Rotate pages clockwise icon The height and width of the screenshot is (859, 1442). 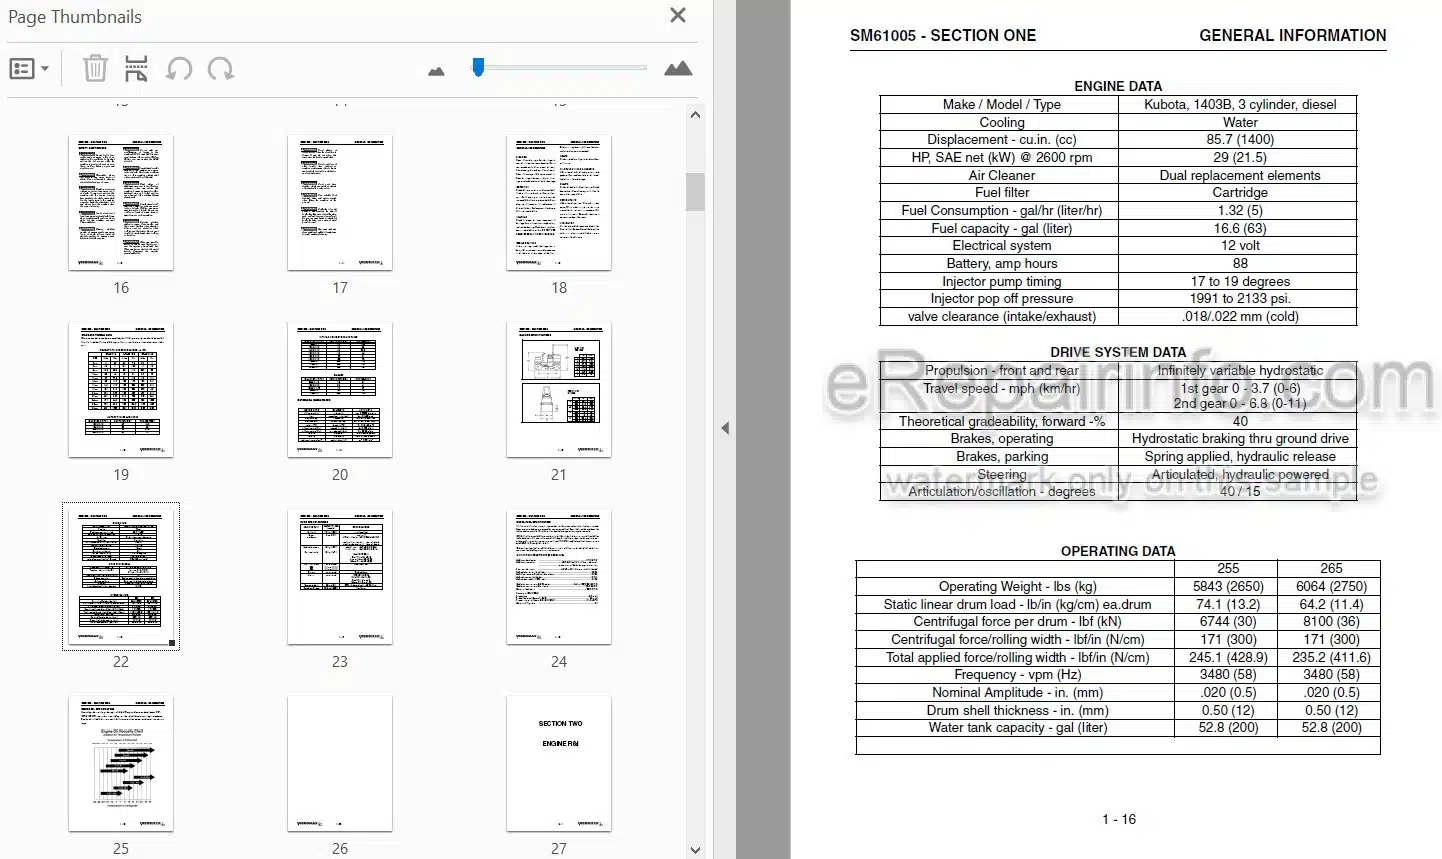tap(221, 69)
